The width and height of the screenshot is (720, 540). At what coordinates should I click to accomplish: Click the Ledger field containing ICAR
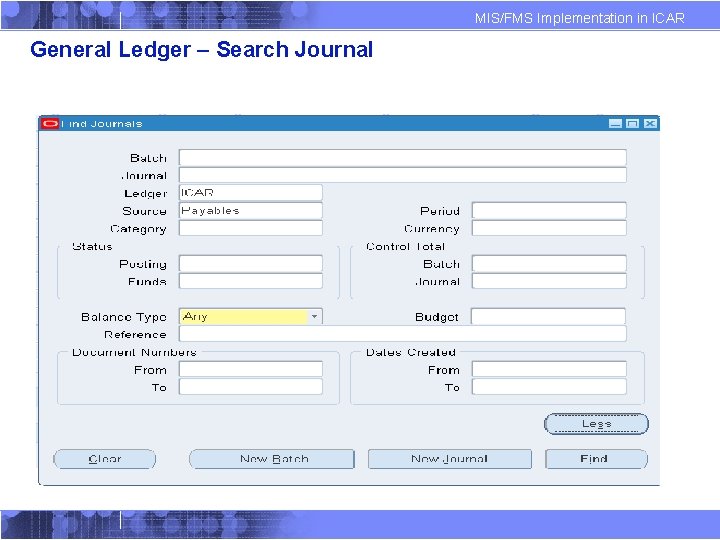pos(251,192)
